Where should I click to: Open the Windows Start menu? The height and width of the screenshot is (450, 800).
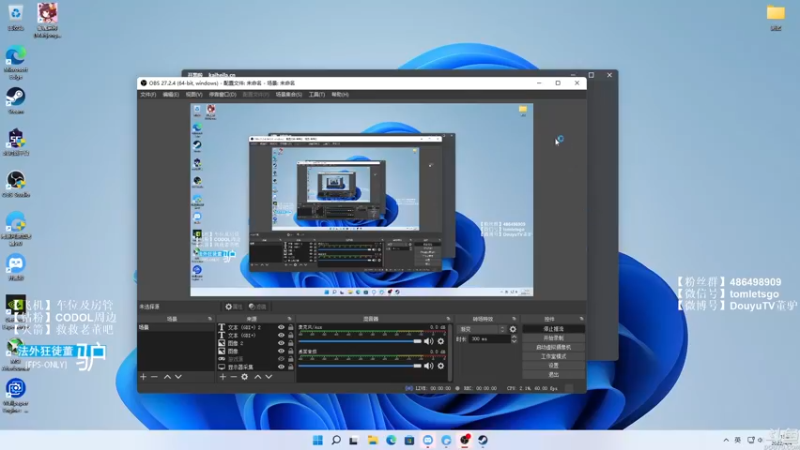(317, 440)
